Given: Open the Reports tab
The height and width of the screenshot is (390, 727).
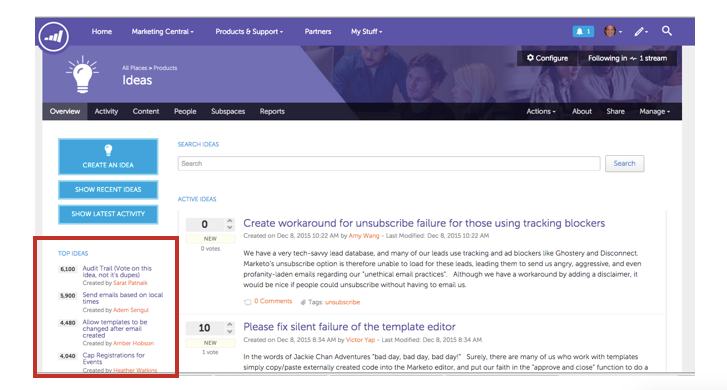Looking at the screenshot, I should pos(272,111).
